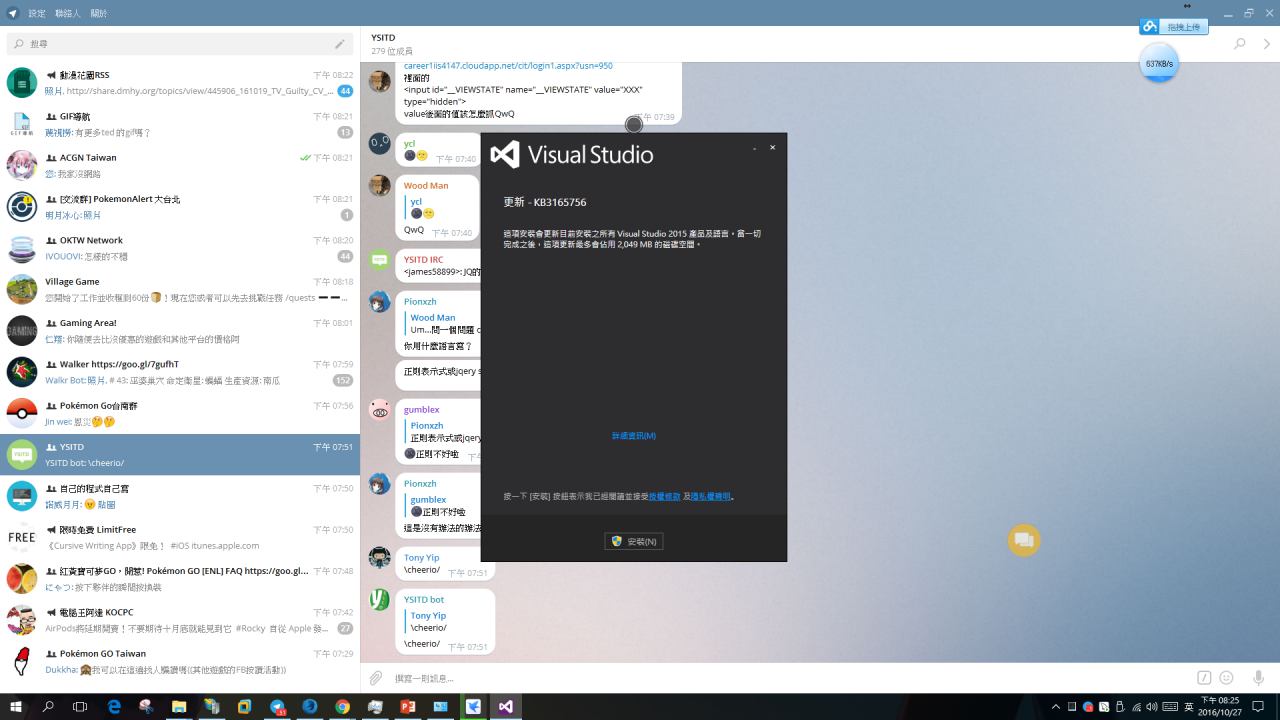Open the GIF導航 group chat

pyautogui.click(x=180, y=124)
